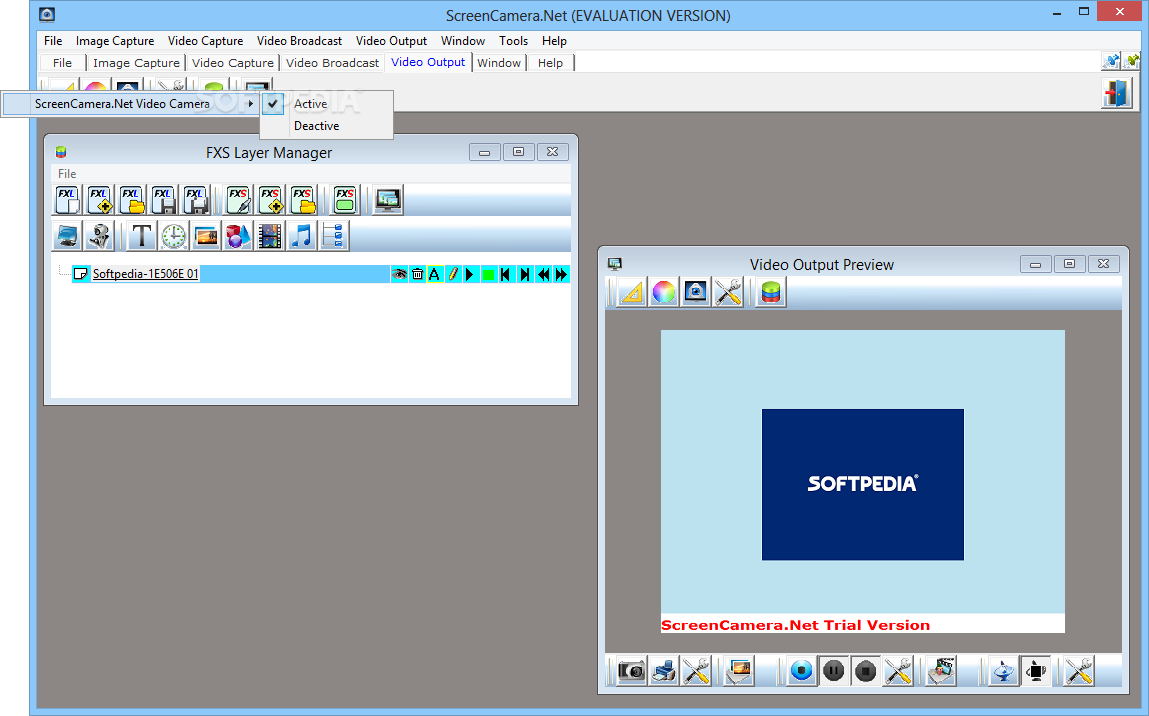Start recording with the blue record button
The width and height of the screenshot is (1149, 716).
[802, 671]
